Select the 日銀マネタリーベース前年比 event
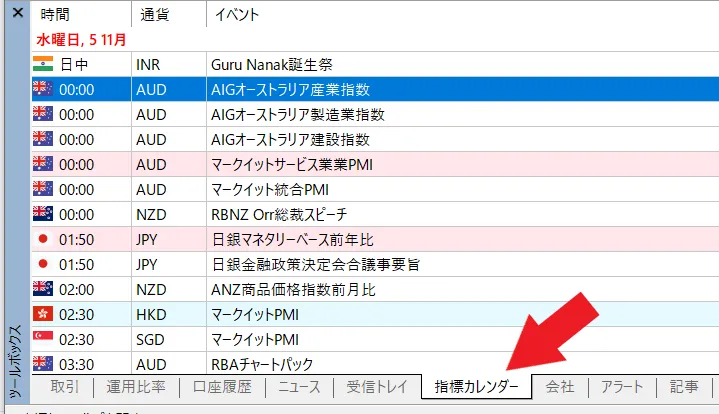The image size is (719, 414). point(293,239)
